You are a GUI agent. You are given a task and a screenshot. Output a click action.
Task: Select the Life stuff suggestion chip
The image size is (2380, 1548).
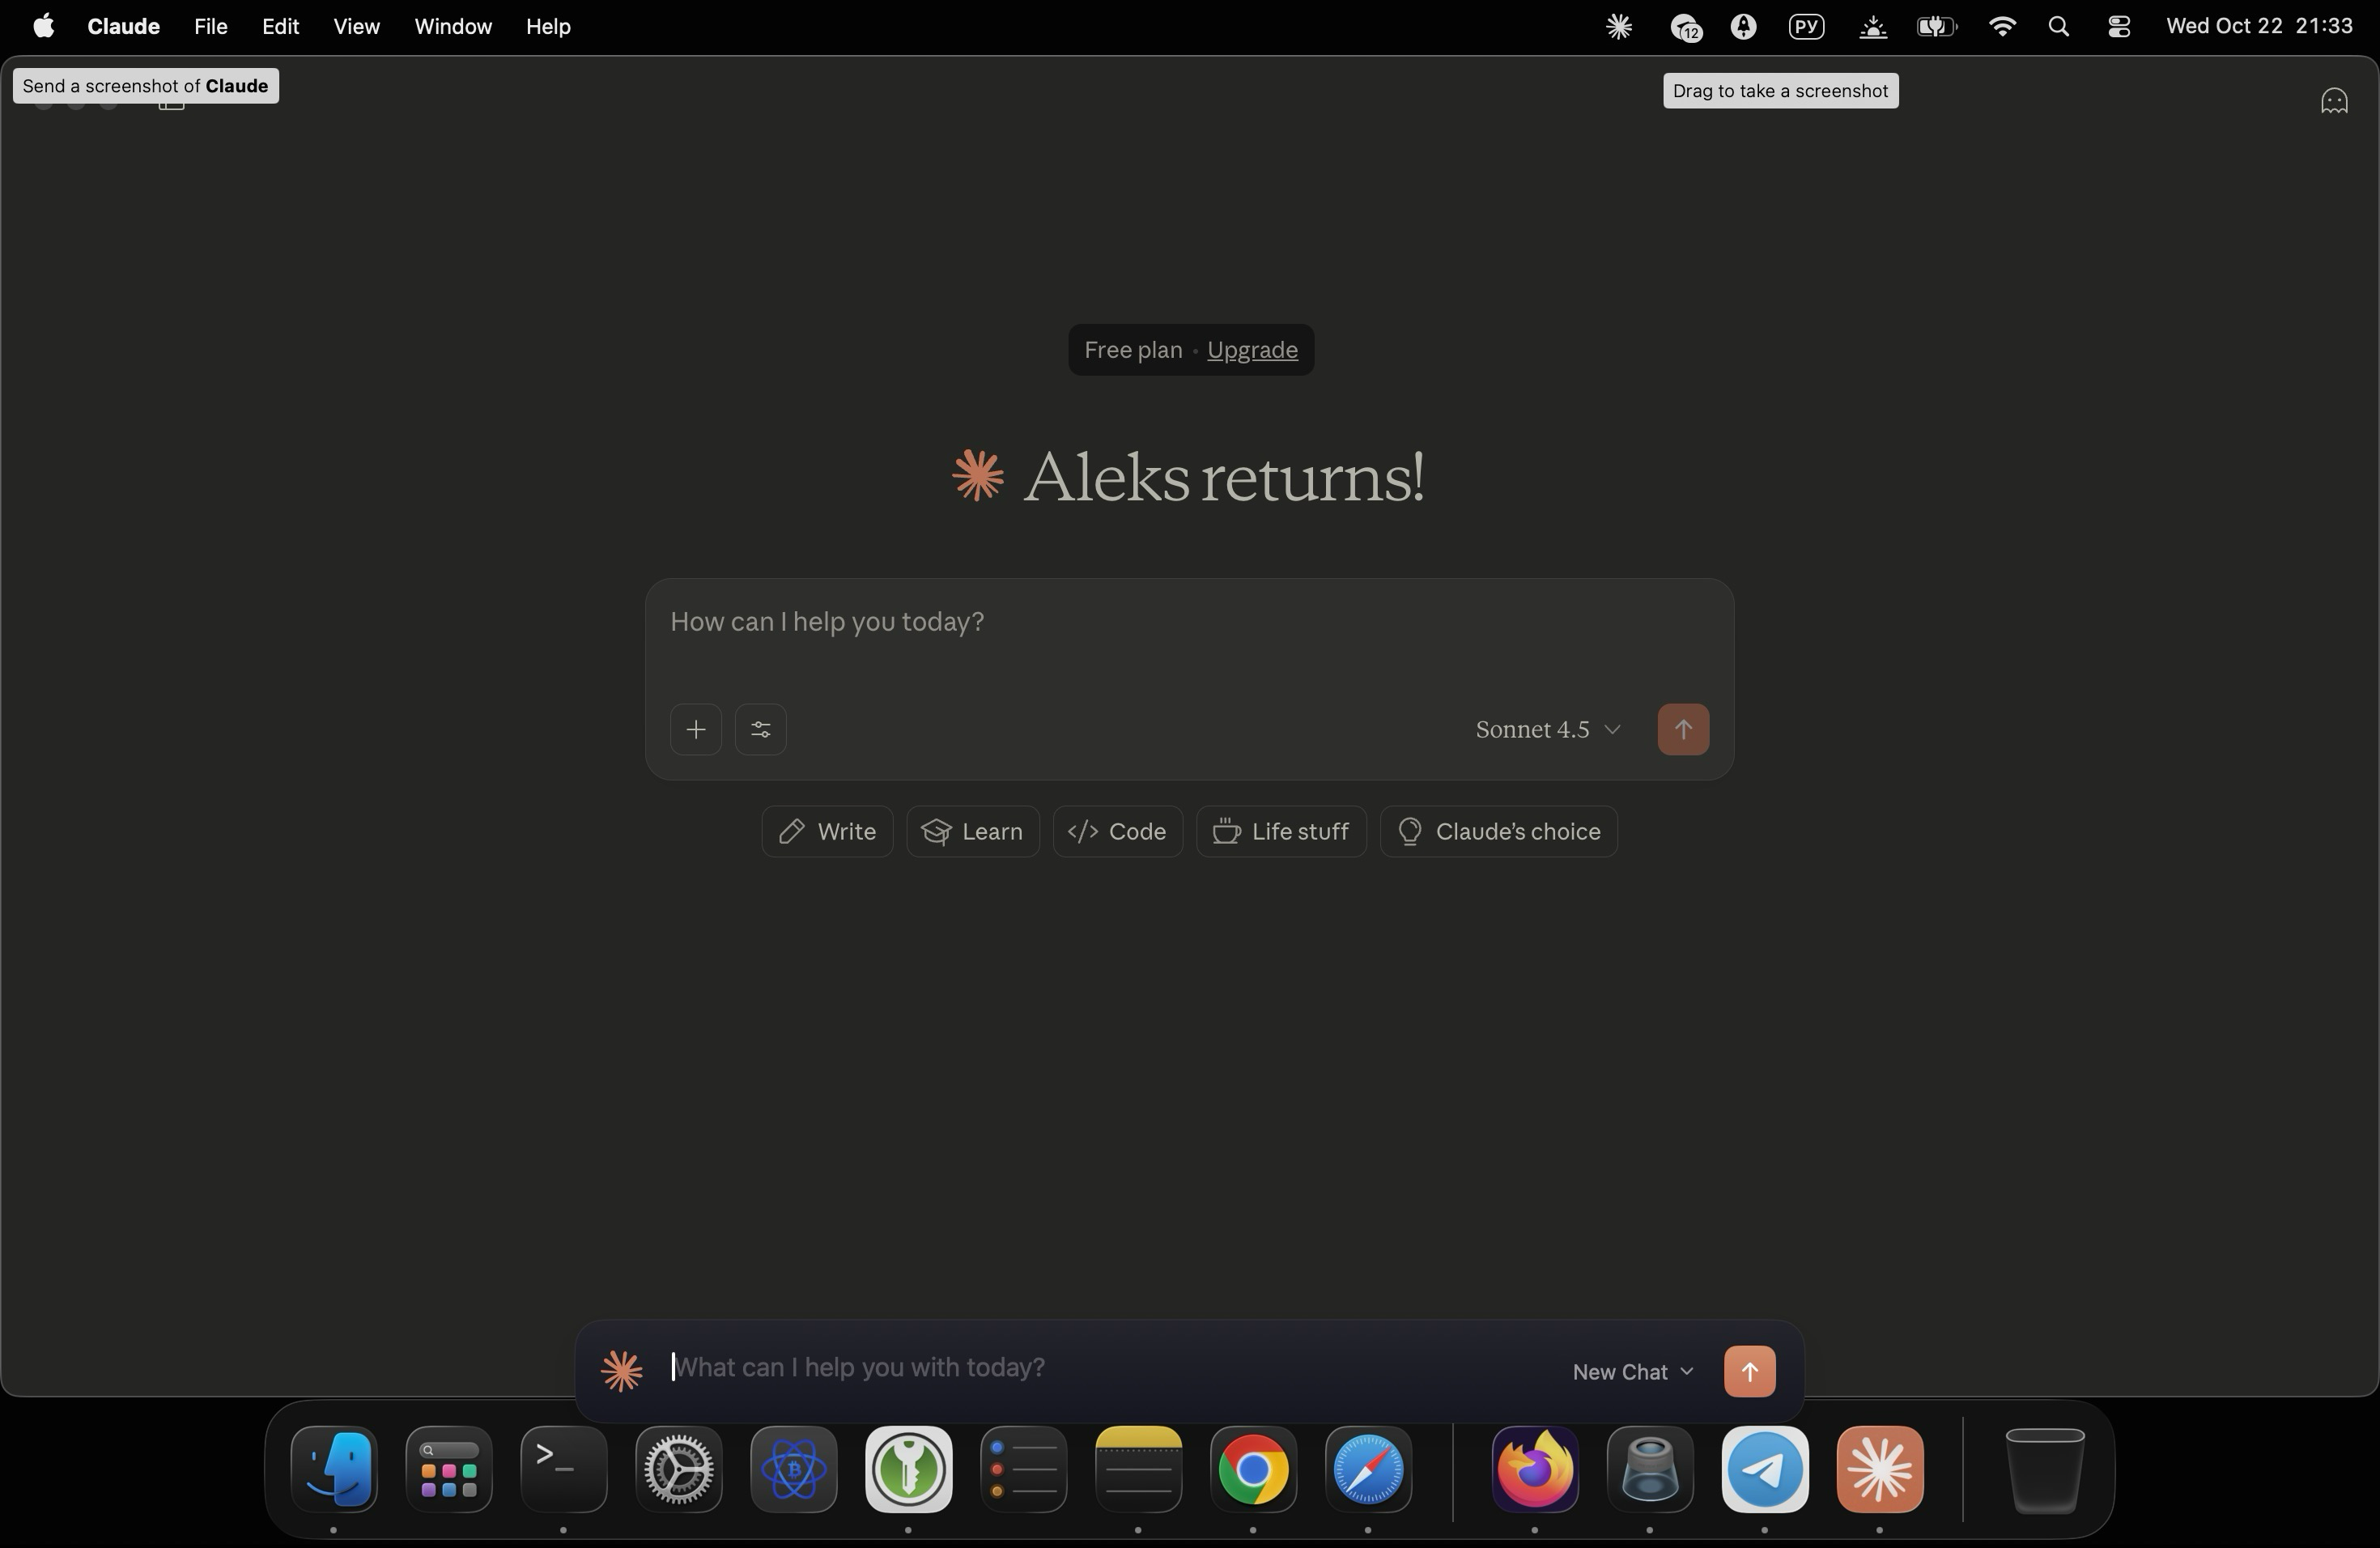(1281, 831)
